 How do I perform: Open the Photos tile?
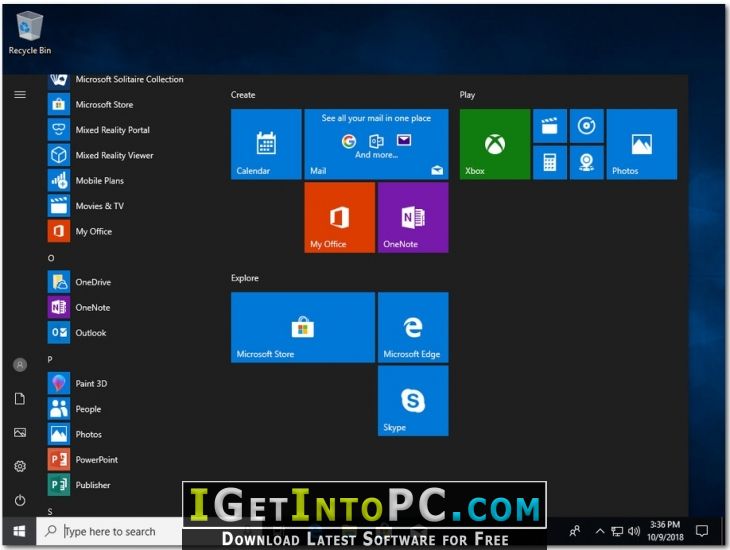click(642, 144)
